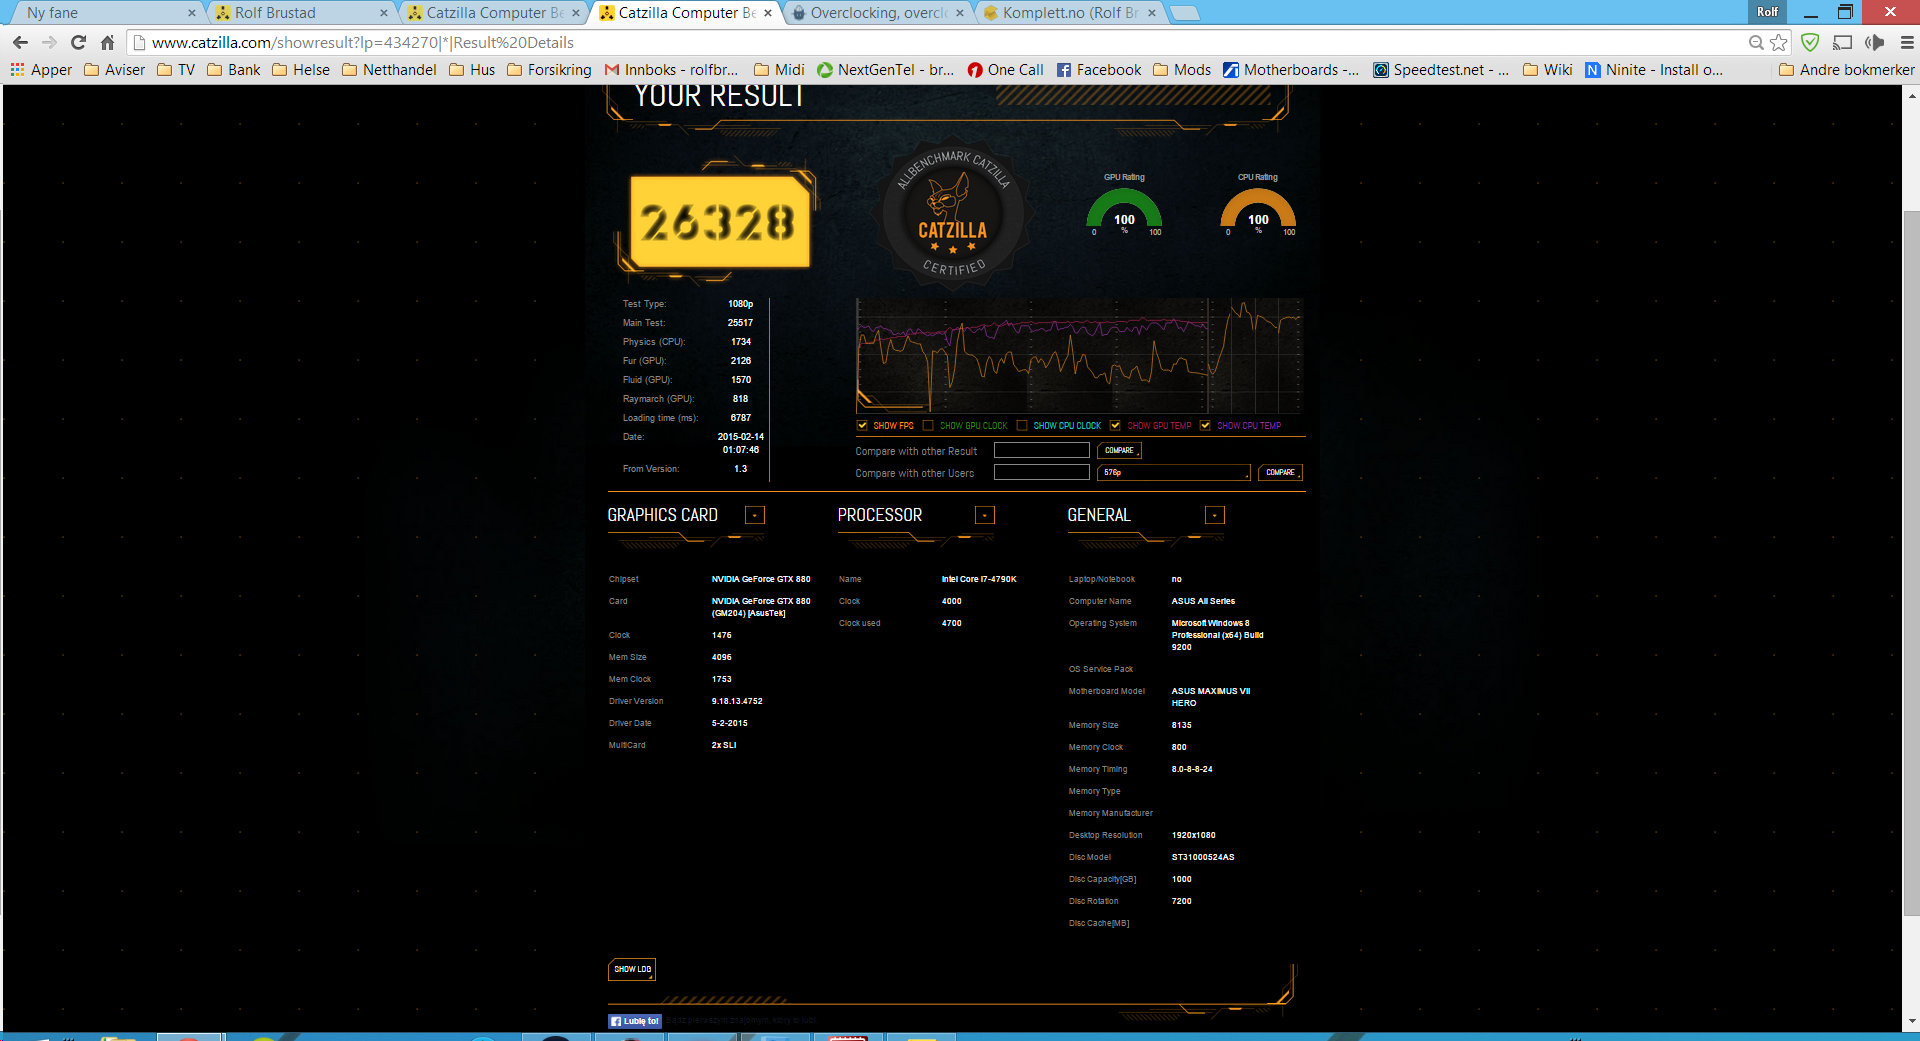Open the TV bookmarks folder
This screenshot has width=1920, height=1041.
[x=176, y=70]
